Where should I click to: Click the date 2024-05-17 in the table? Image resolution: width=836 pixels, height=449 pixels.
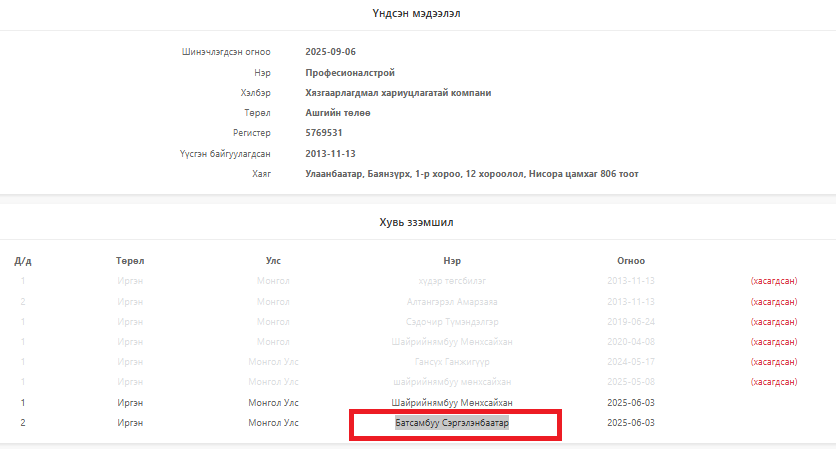coord(631,362)
